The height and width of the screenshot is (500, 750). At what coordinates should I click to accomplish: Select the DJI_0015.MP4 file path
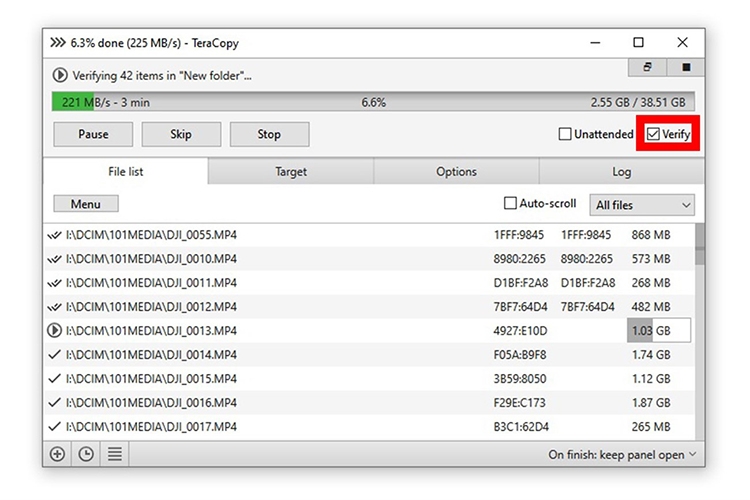[151, 378]
